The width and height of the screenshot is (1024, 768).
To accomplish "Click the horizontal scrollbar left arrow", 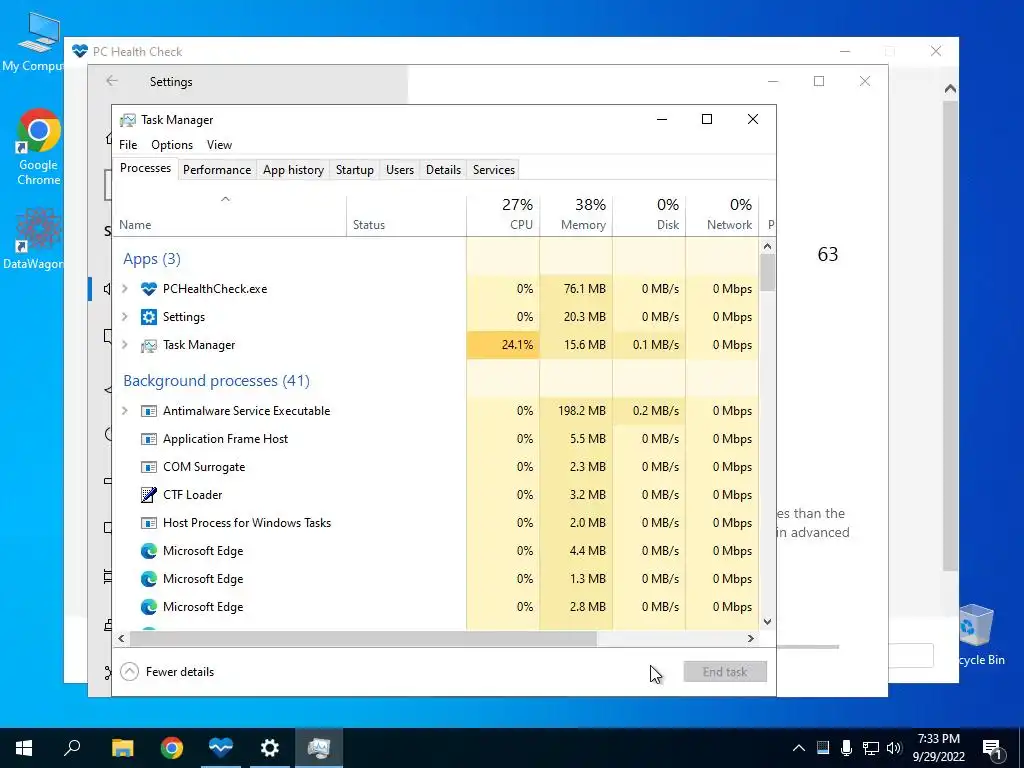I will (x=121, y=639).
